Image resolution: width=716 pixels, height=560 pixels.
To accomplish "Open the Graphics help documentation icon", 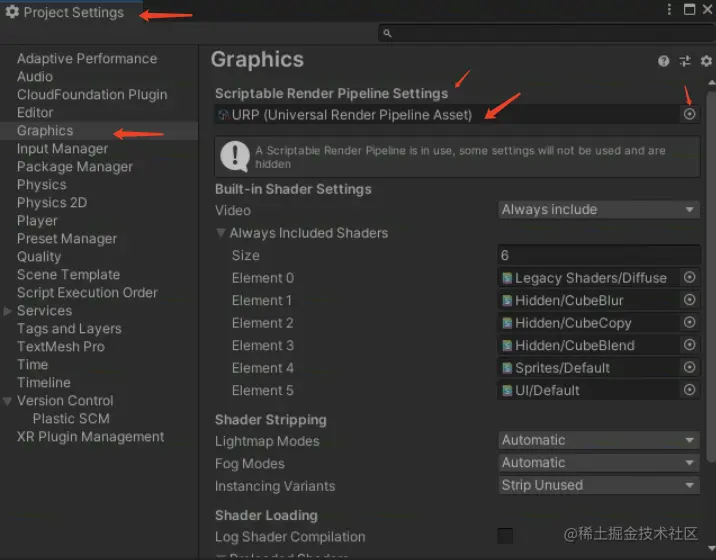I will pyautogui.click(x=663, y=61).
